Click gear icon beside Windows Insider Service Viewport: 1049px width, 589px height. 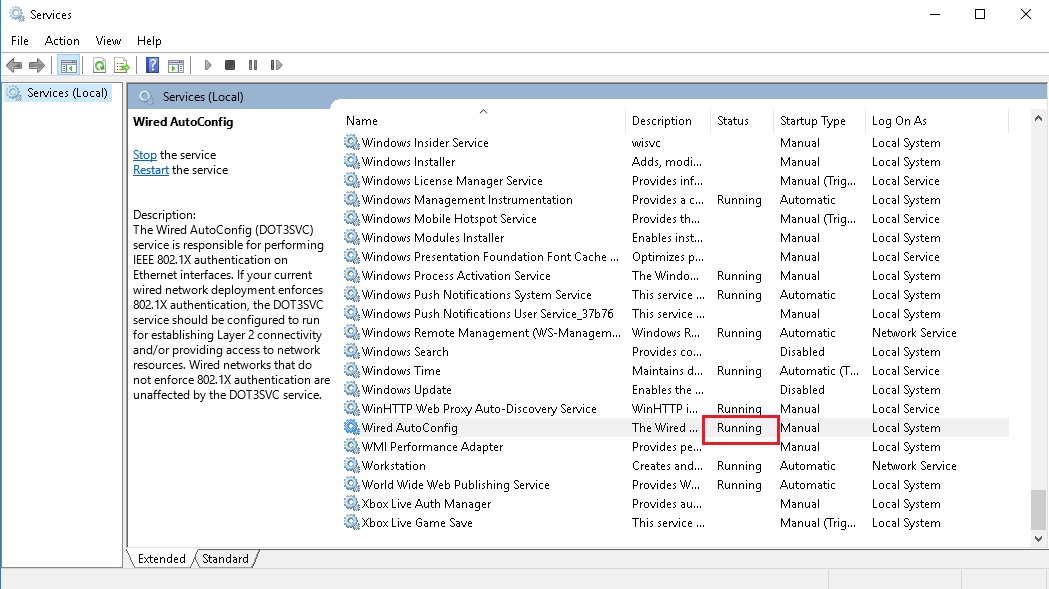pyautogui.click(x=352, y=142)
